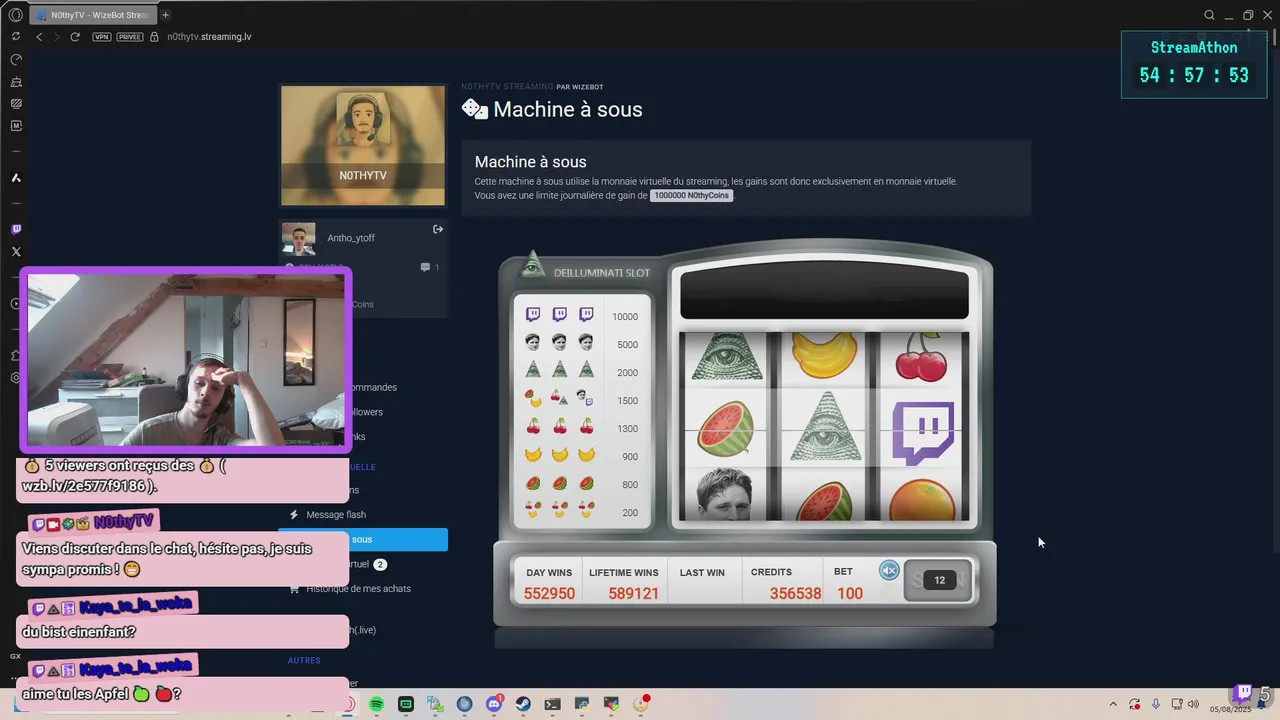1280x720 pixels.
Task: Click the LIFETIME WINS value 589121
Action: pos(633,594)
